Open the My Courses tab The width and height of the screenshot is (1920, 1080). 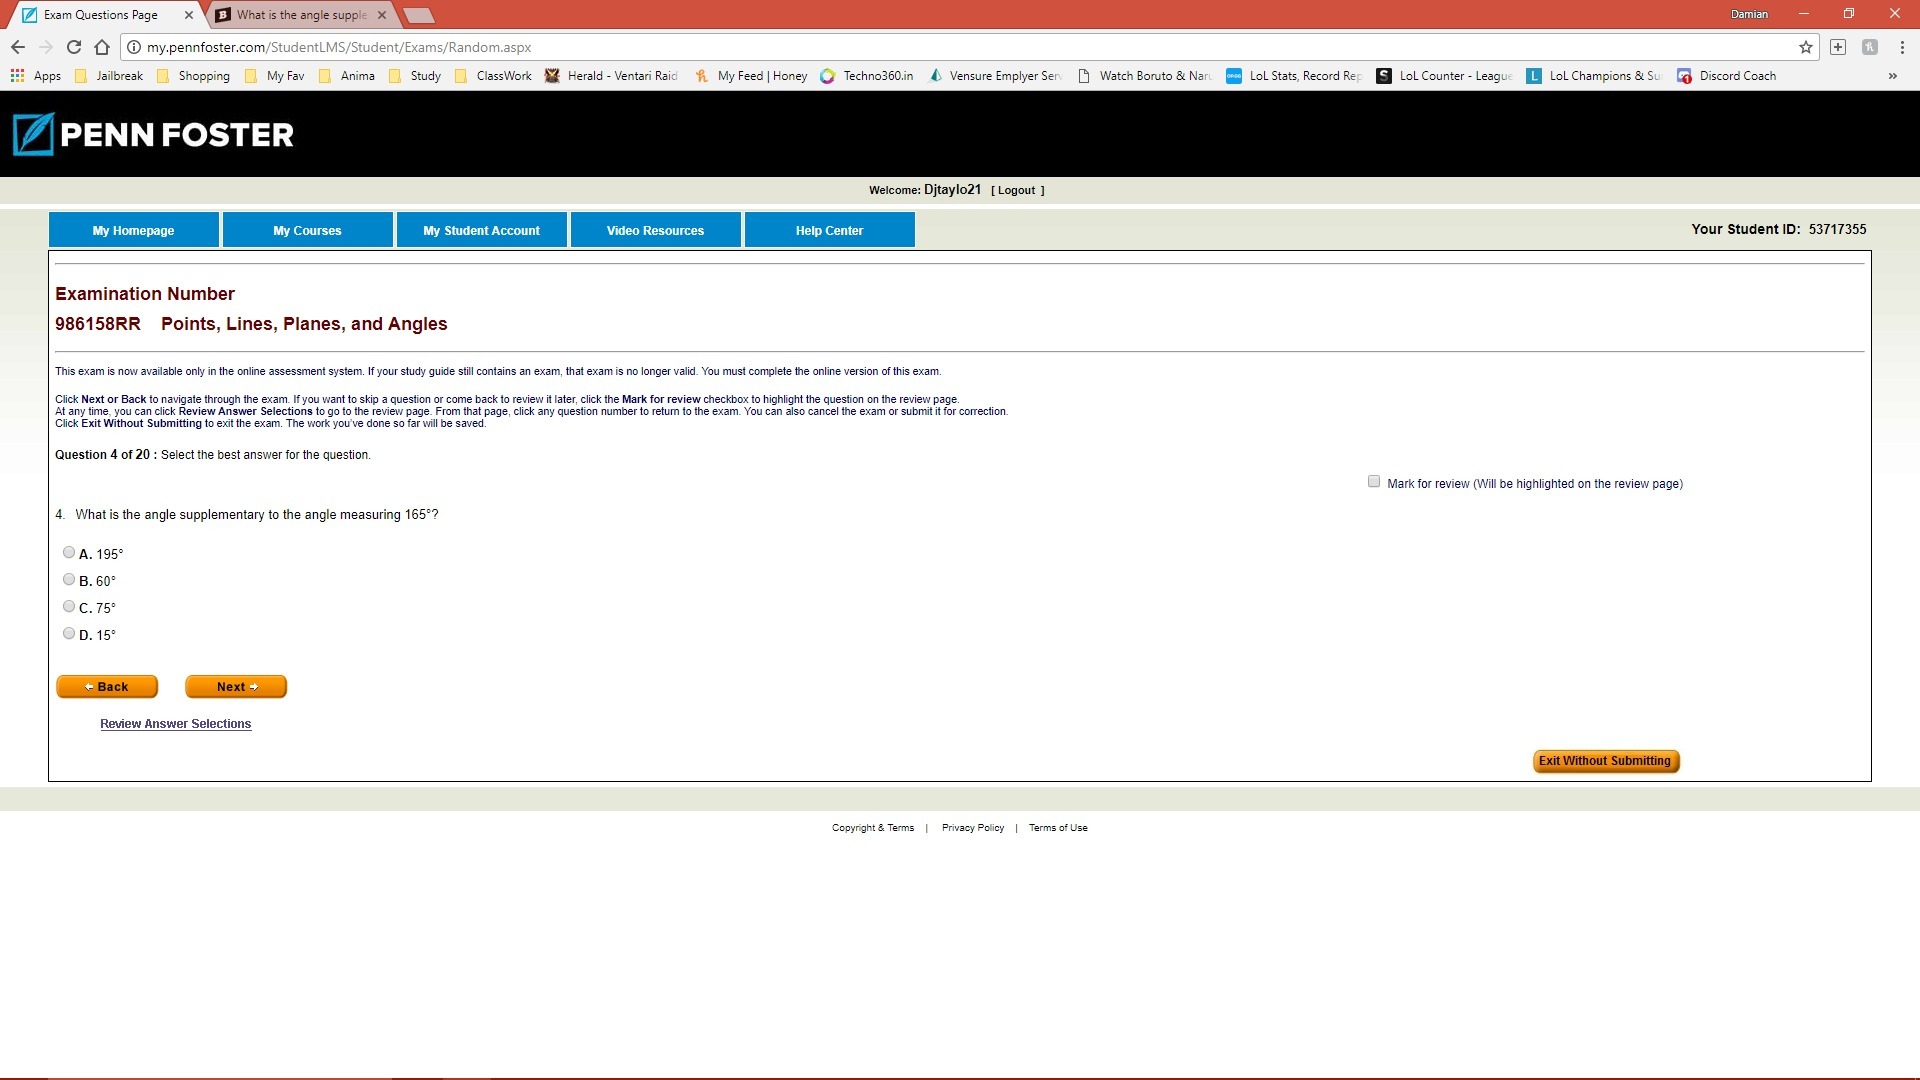[x=307, y=230]
